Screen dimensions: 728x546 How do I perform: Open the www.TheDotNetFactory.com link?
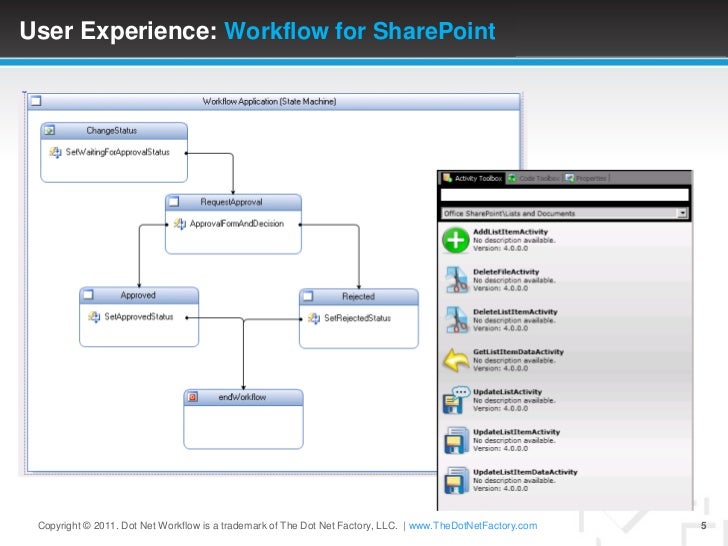click(x=473, y=526)
